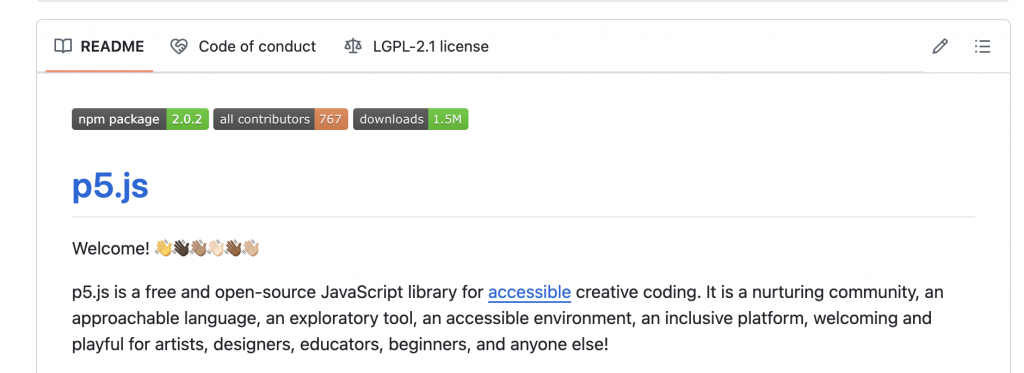This screenshot has width=1024, height=373.
Task: Click the Code of conduct heart icon
Action: [179, 46]
